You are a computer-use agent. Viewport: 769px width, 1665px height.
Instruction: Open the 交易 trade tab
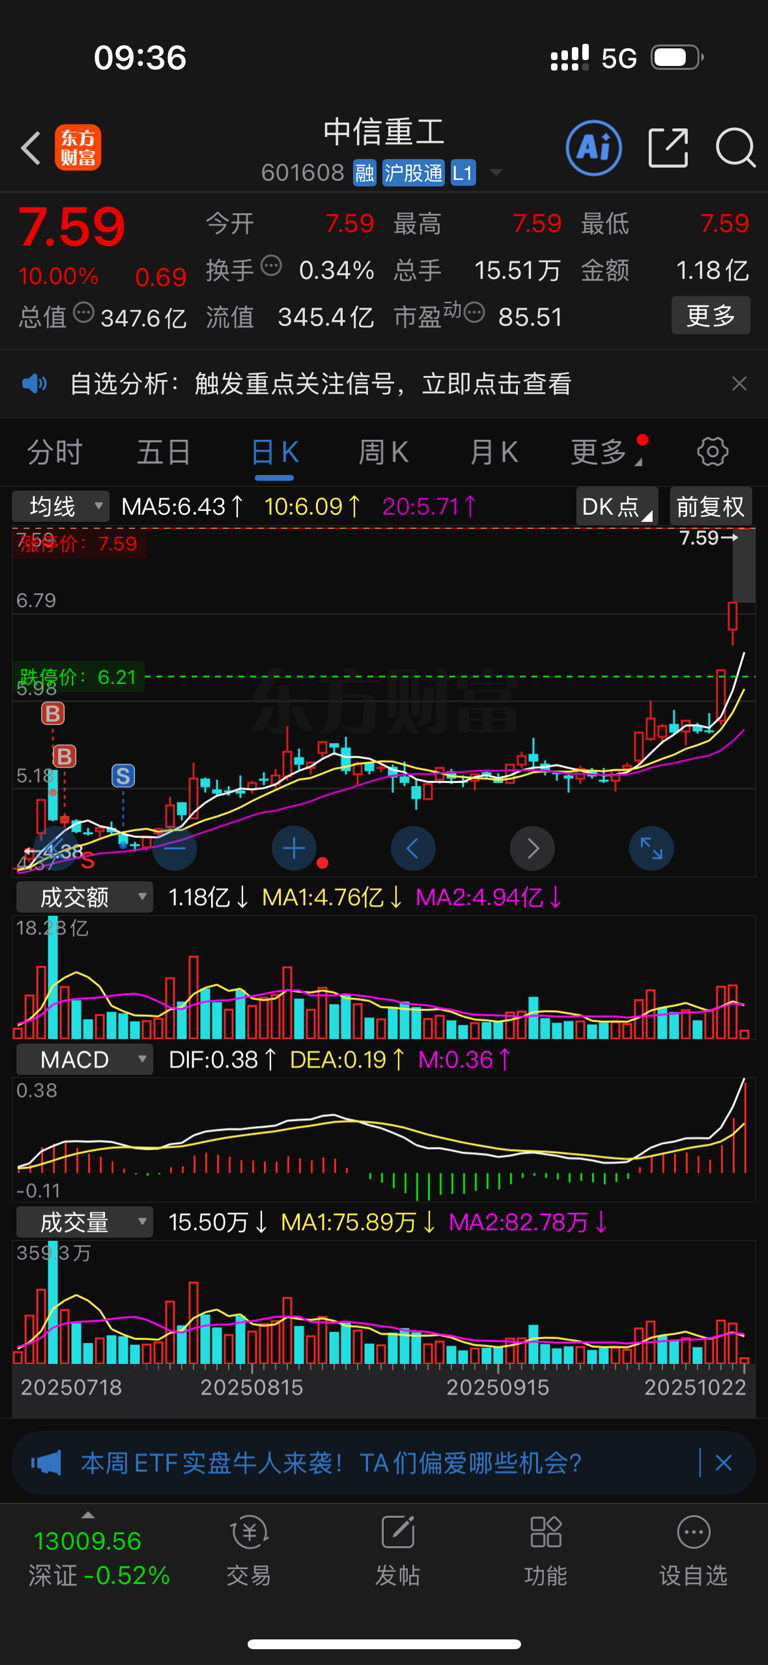249,1551
